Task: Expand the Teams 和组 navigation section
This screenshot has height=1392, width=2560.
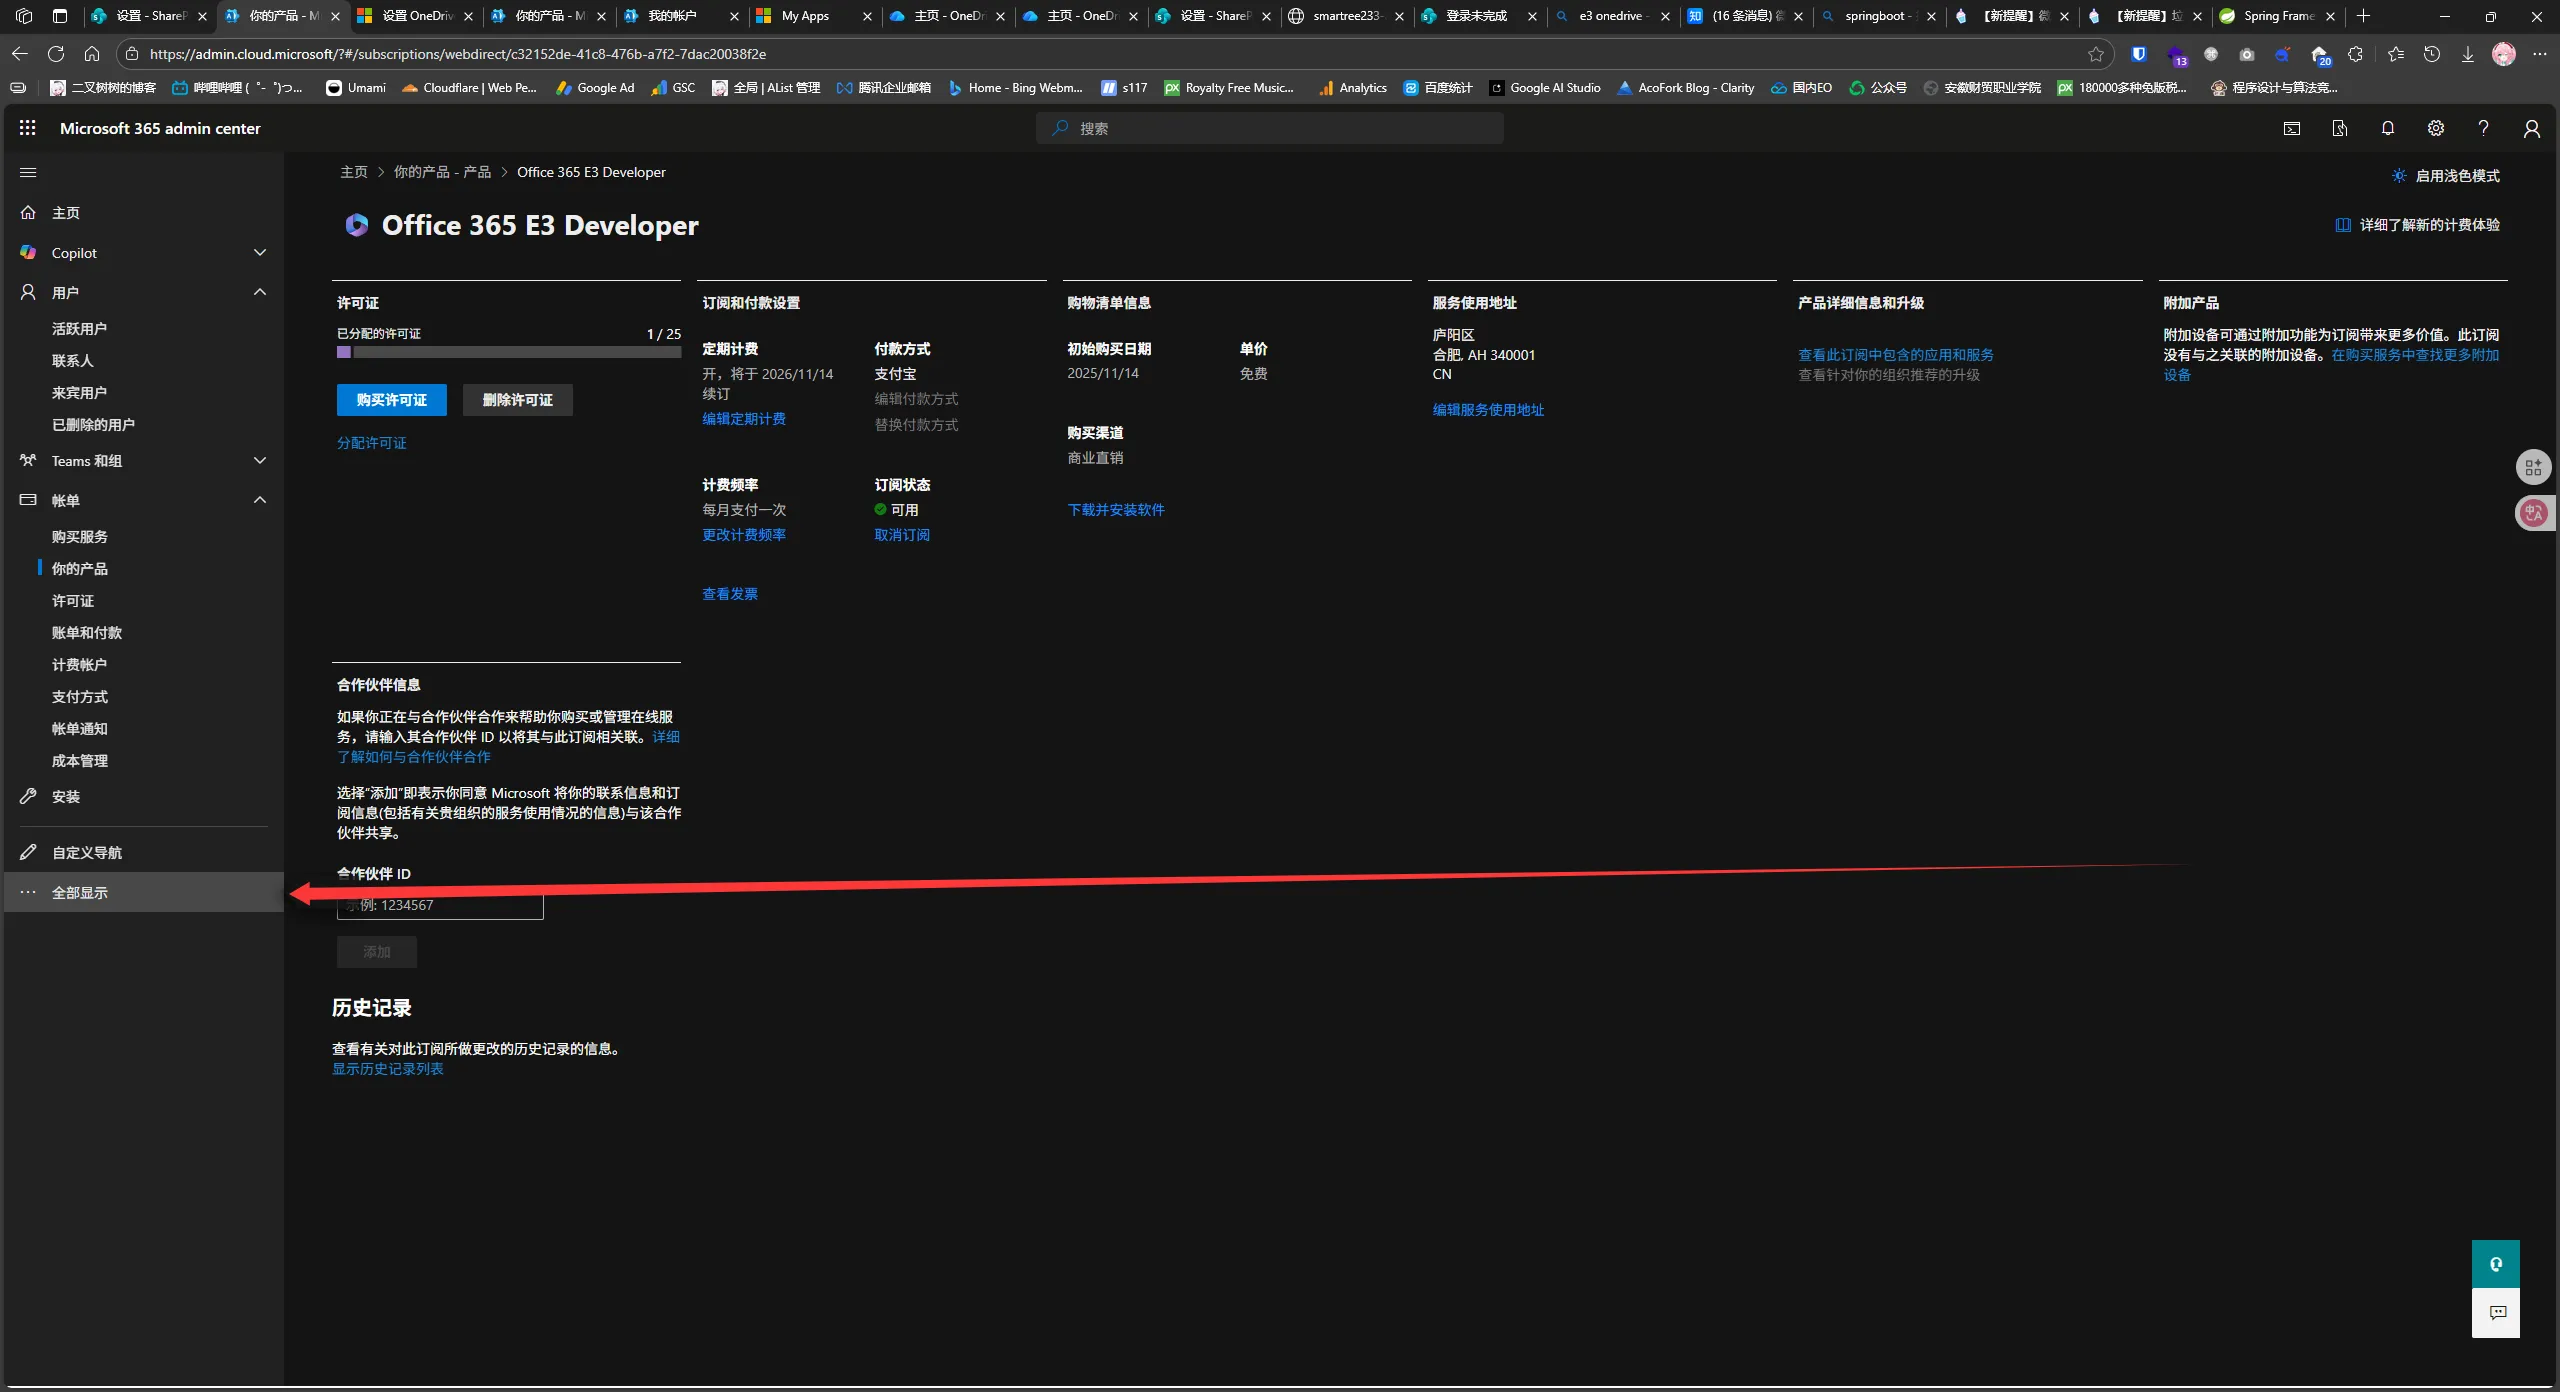Action: (259, 461)
